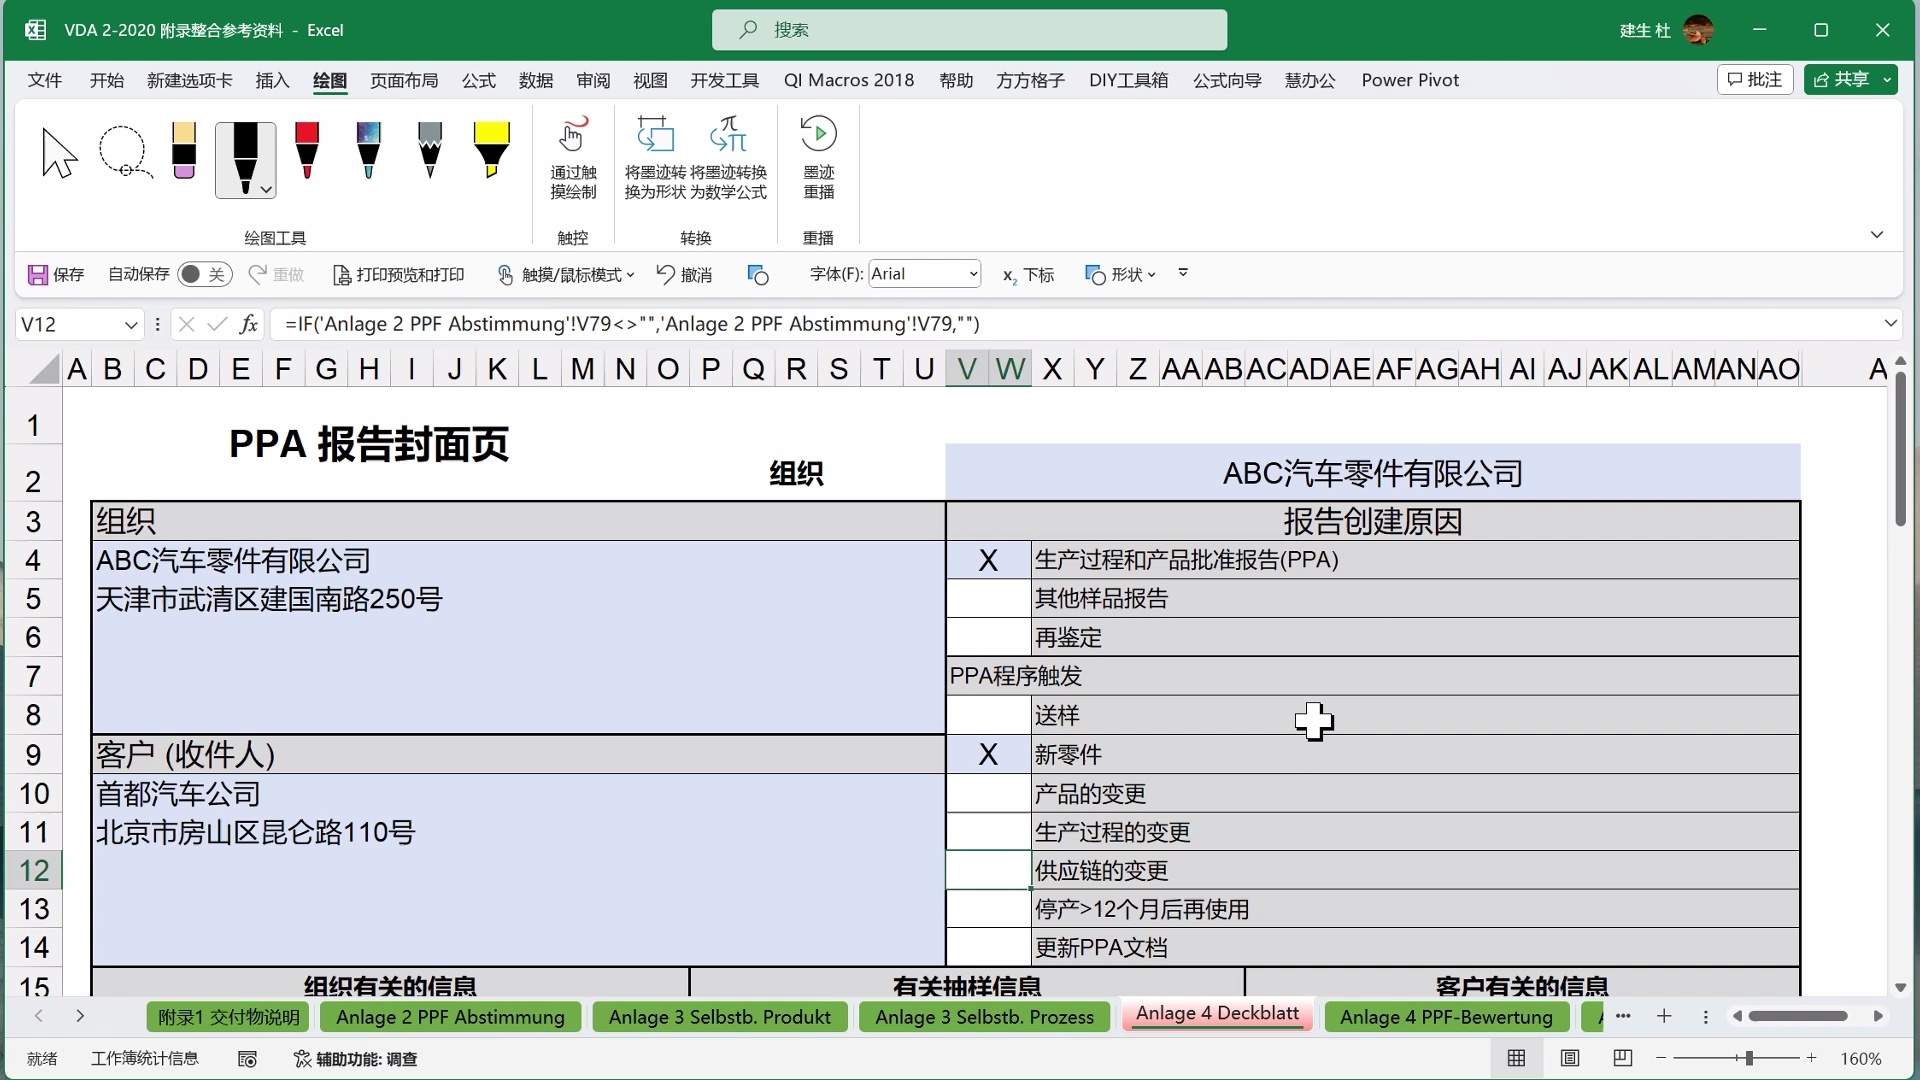The width and height of the screenshot is (1920, 1080).
Task: Select the red pen drawing tool
Action: pyautogui.click(x=307, y=152)
